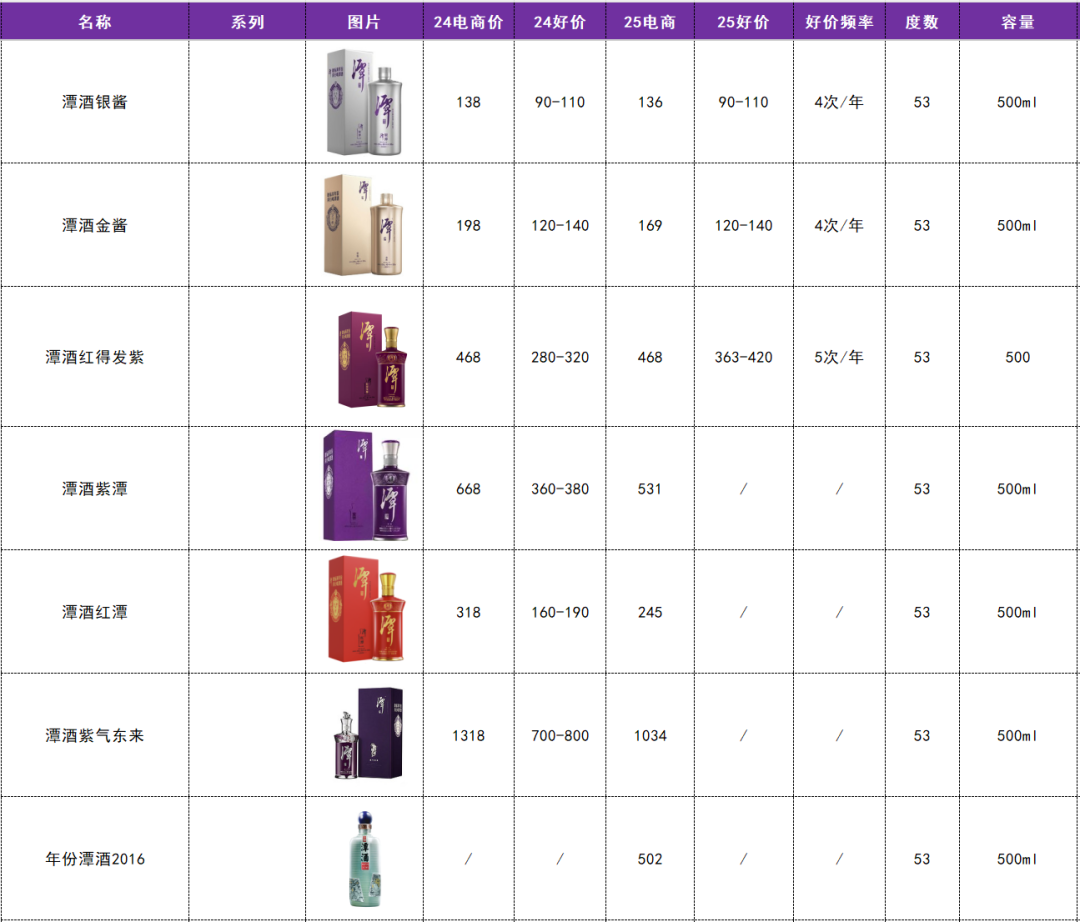Viewport: 1080px width, 922px height.
Task: Select the 容量 column header
Action: pyautogui.click(x=1018, y=22)
